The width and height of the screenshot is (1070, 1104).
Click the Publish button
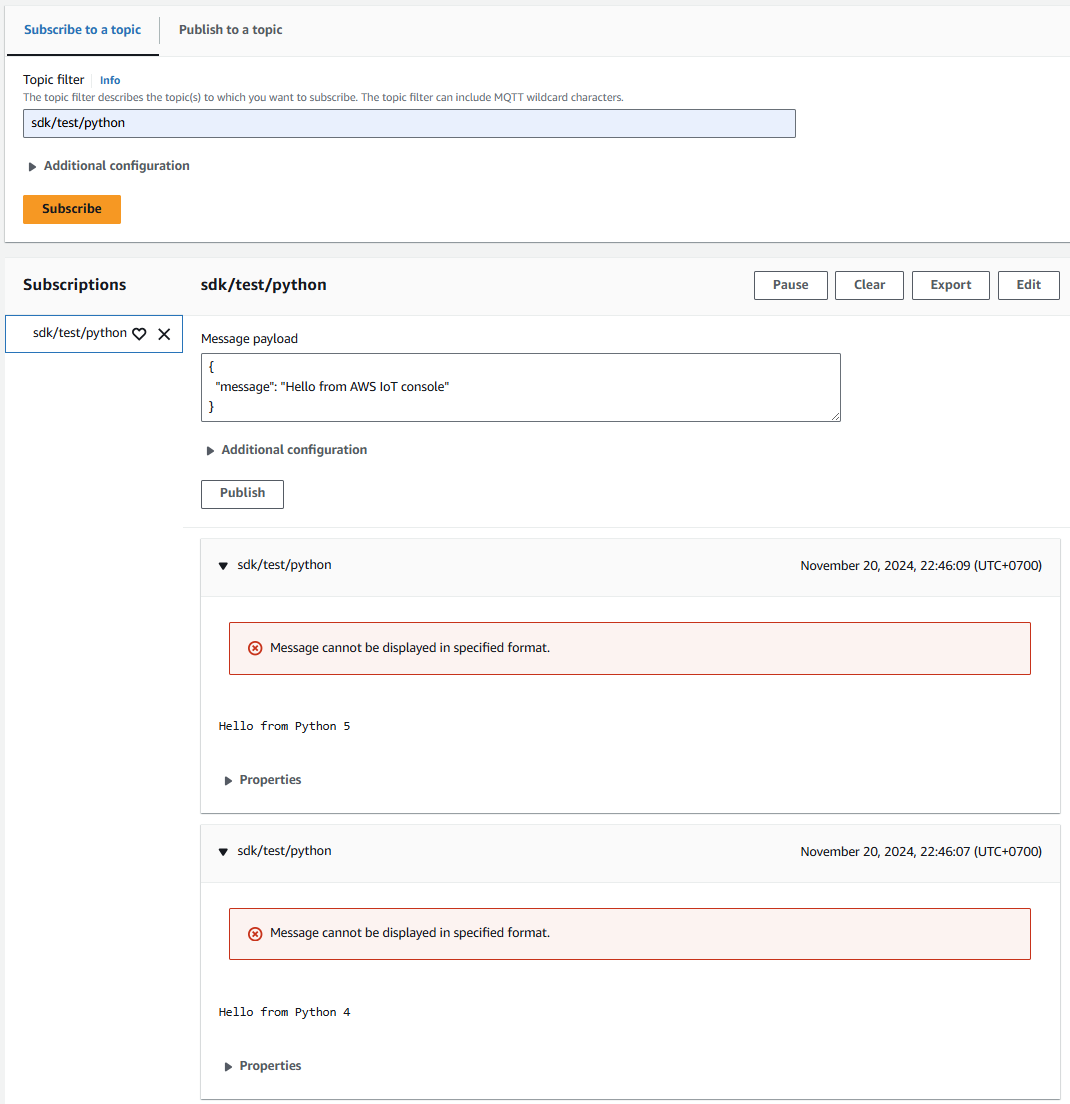[x=242, y=493]
